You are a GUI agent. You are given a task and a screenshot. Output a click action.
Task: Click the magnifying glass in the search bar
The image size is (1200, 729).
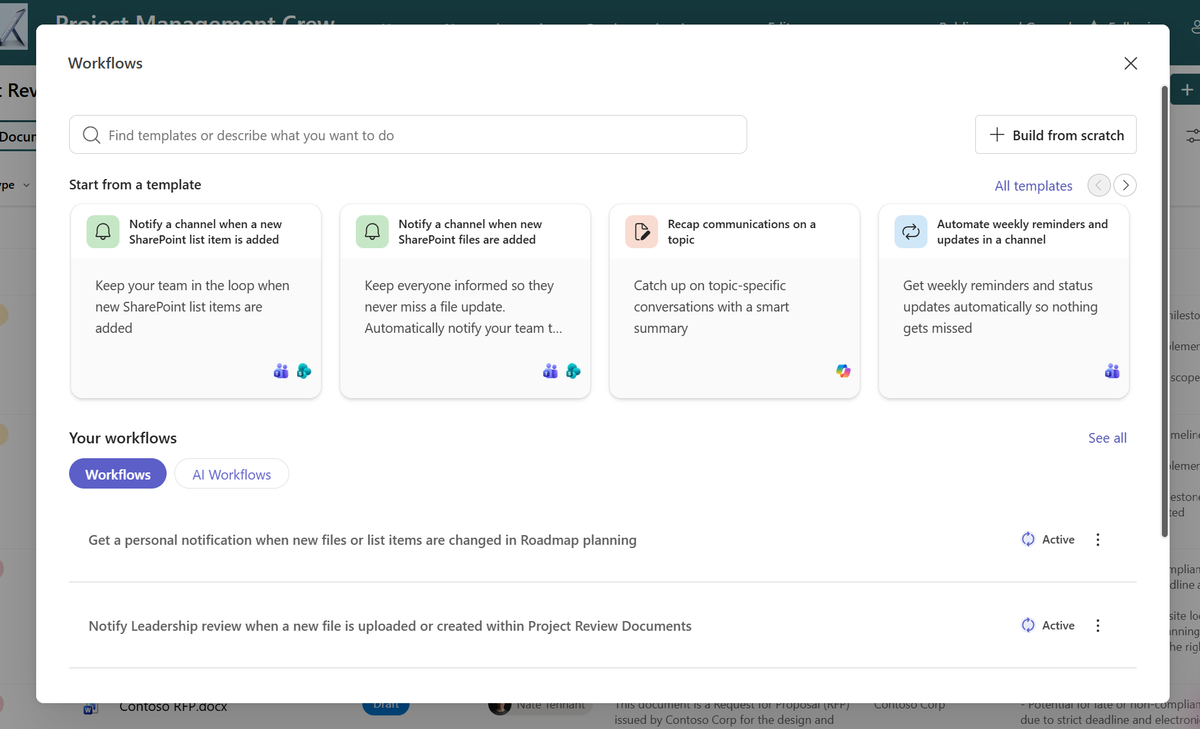pyautogui.click(x=90, y=134)
